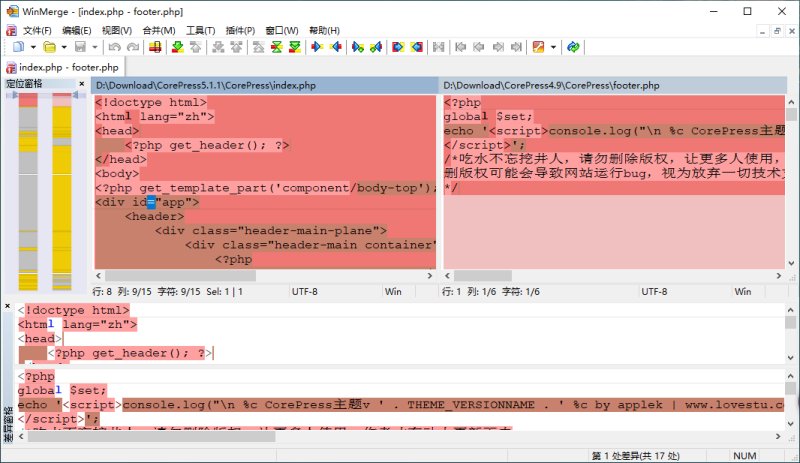800x463 pixels.
Task: Open the 窗口(W) menu
Action: coord(282,31)
